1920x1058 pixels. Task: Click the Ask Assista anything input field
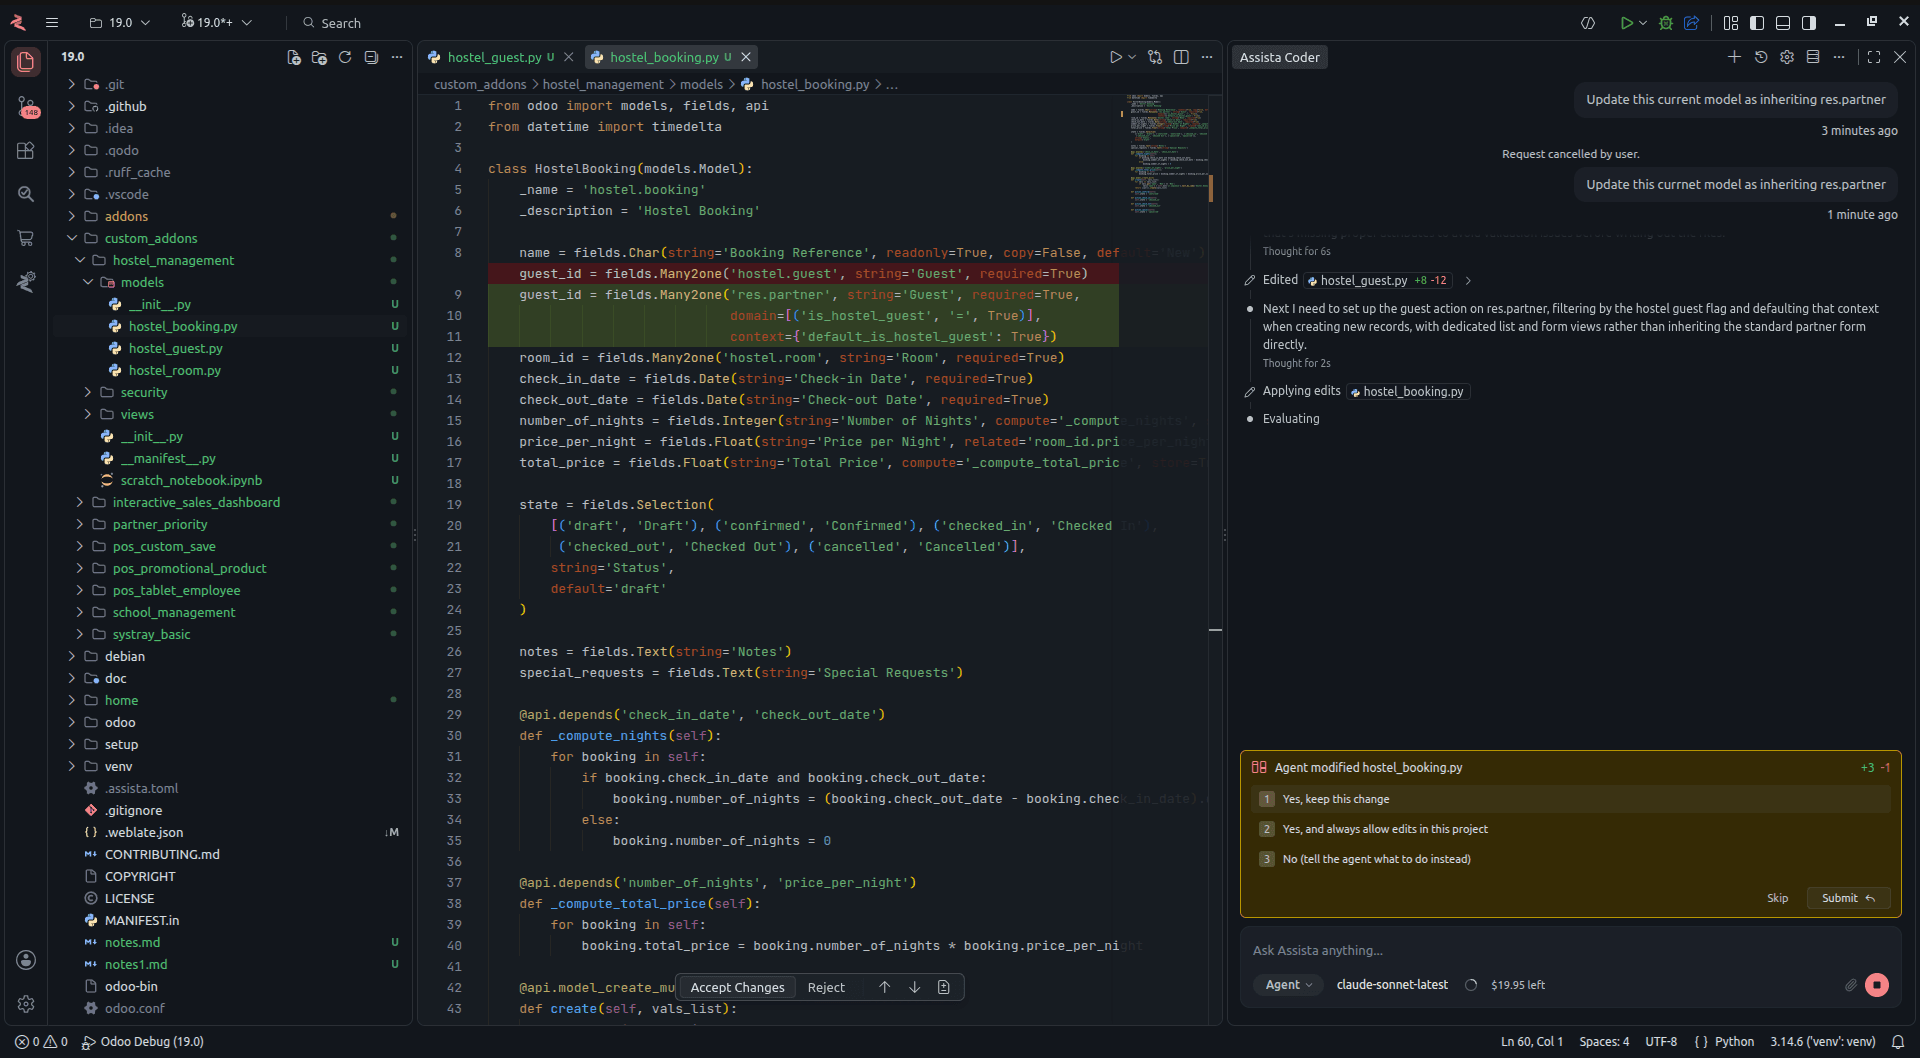coord(1570,950)
